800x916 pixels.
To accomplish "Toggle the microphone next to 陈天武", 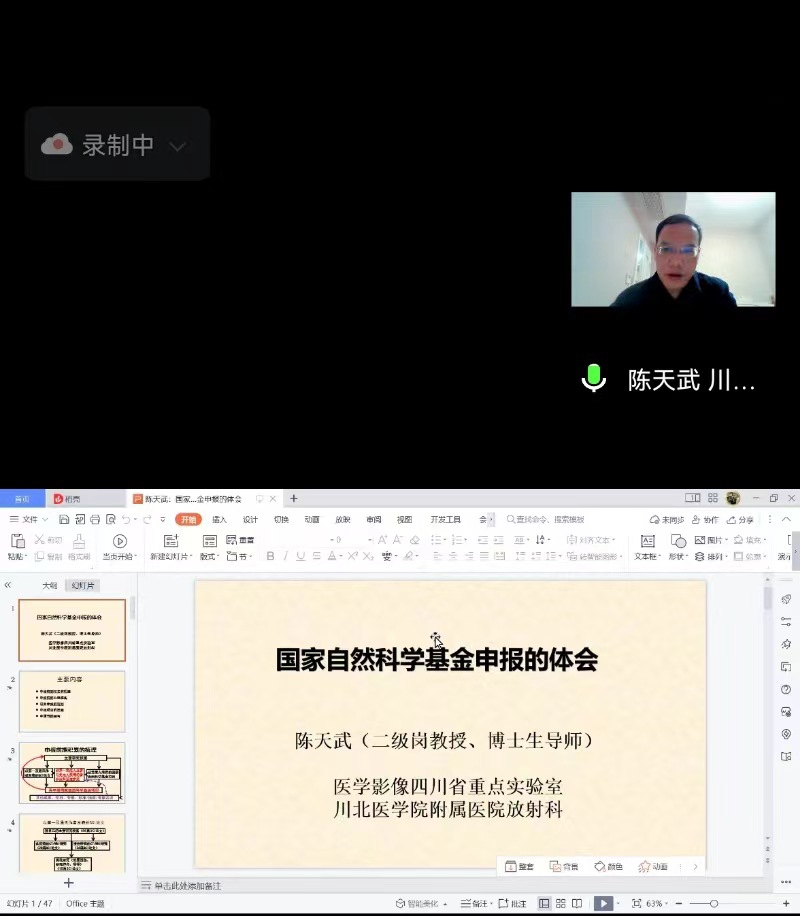I will (x=594, y=378).
